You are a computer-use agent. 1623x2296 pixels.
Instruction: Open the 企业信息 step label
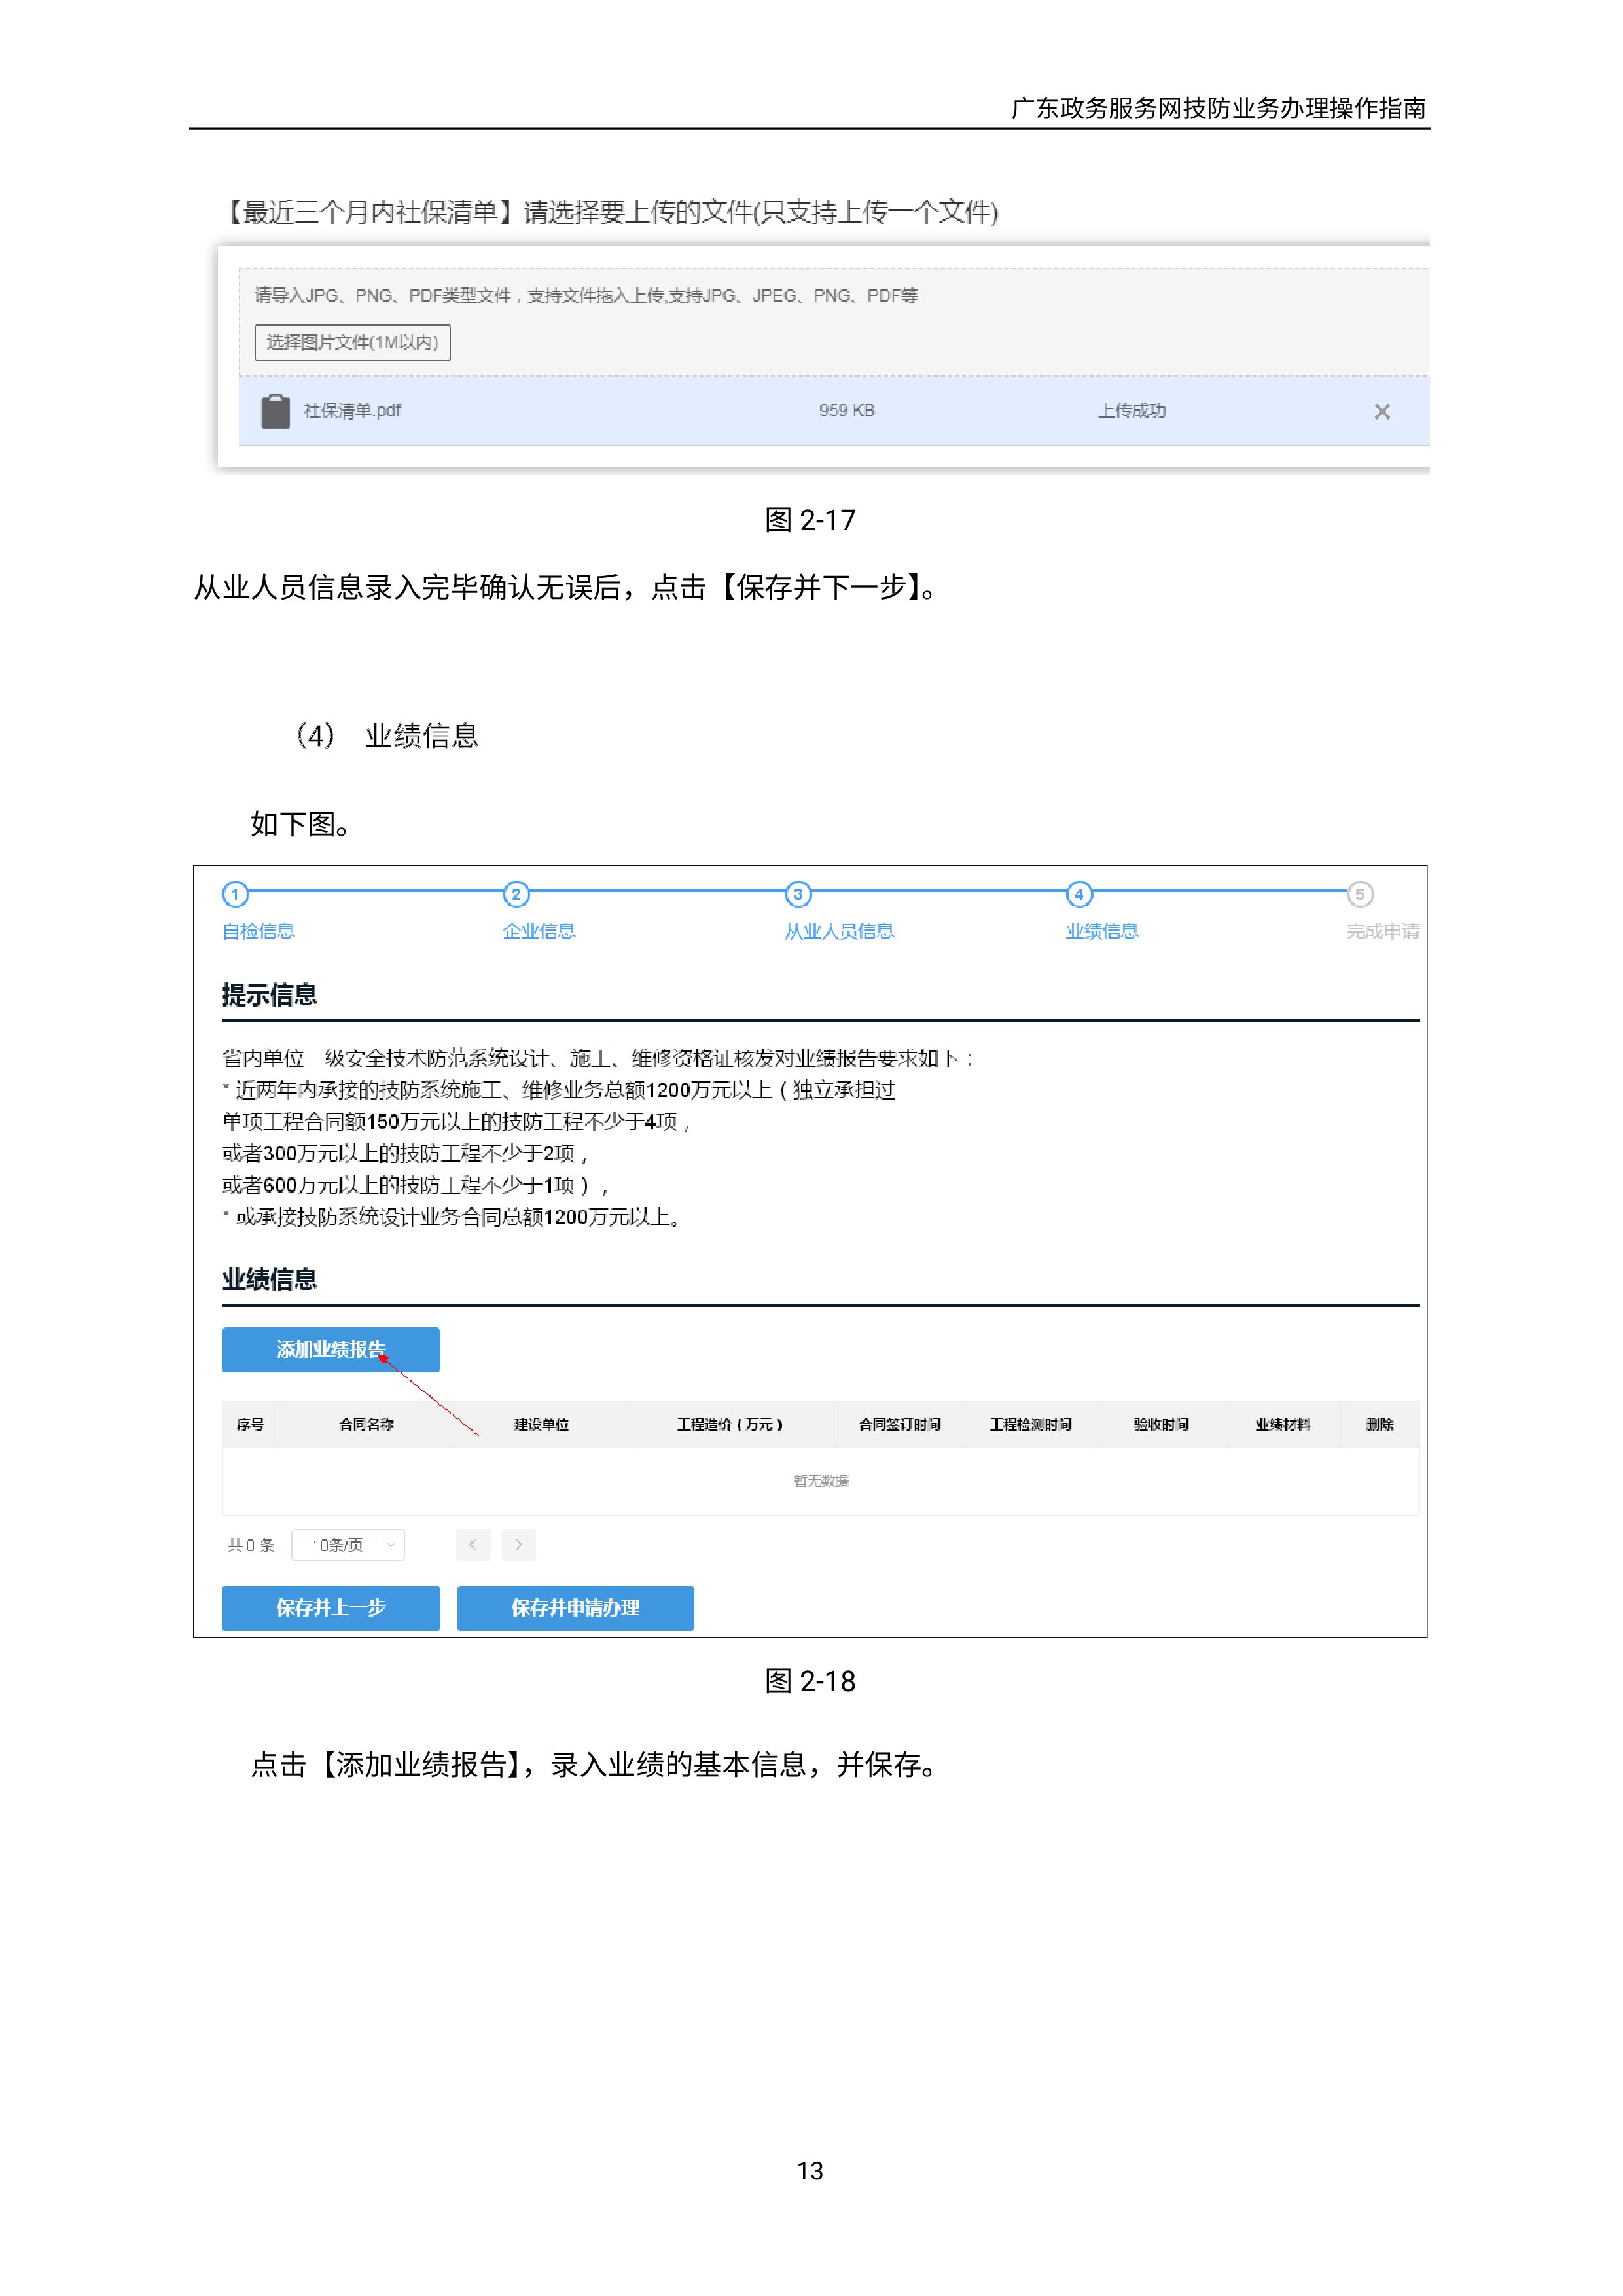click(539, 931)
